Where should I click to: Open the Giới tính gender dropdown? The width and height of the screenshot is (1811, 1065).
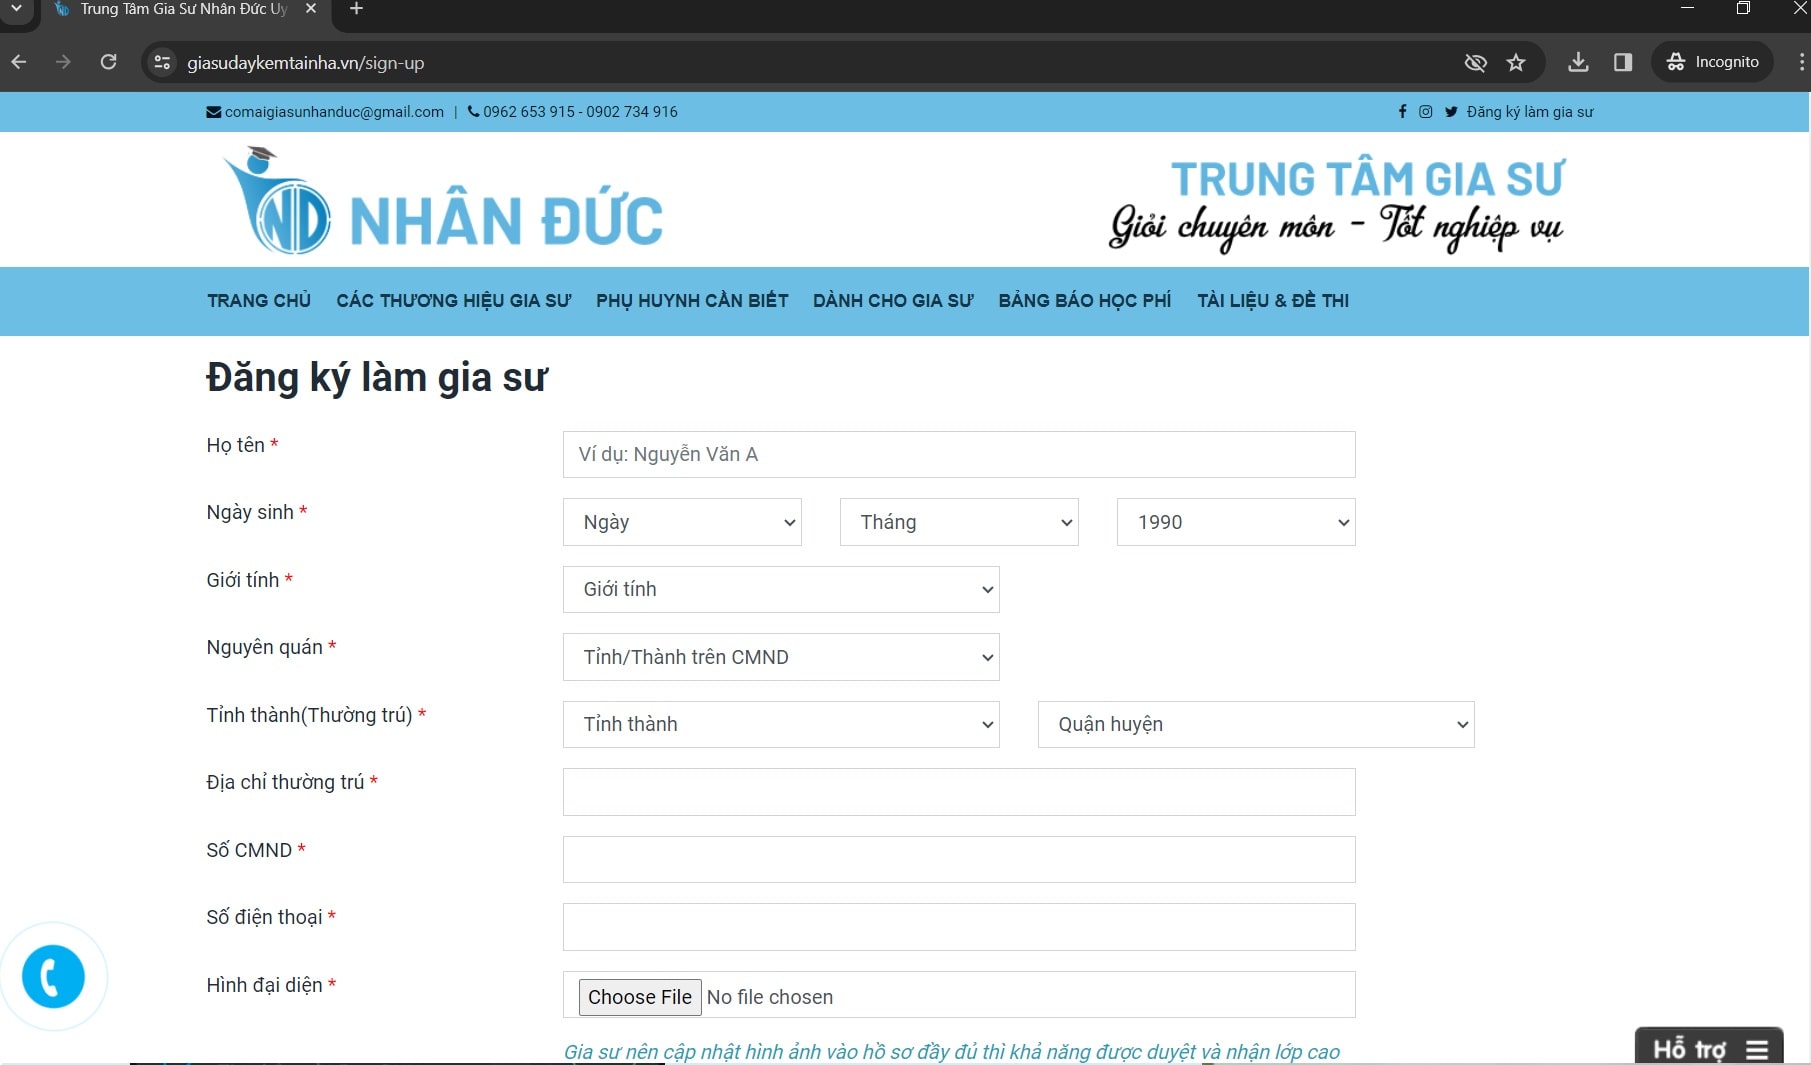pos(781,589)
